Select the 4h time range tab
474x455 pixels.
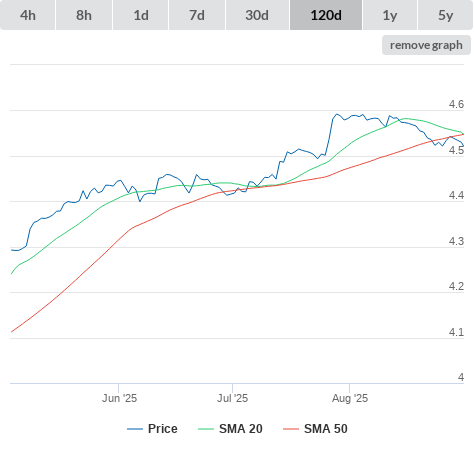tap(28, 15)
